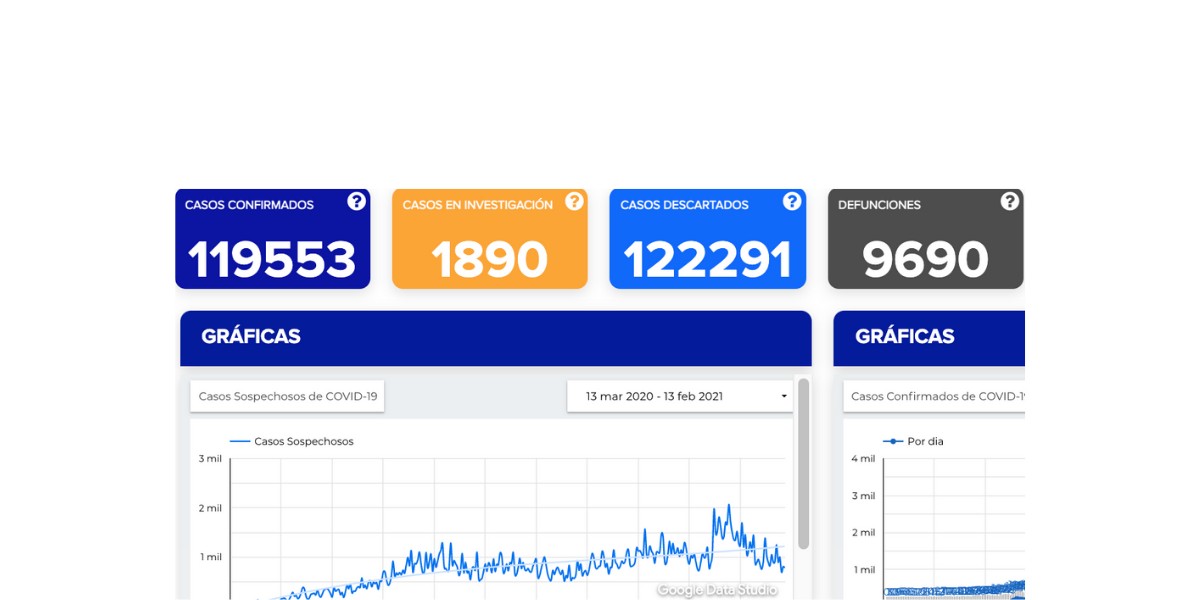This screenshot has height=600, width=1200.
Task: Open the Casos Sospechosos de COVID-19 selector
Action: click(288, 396)
